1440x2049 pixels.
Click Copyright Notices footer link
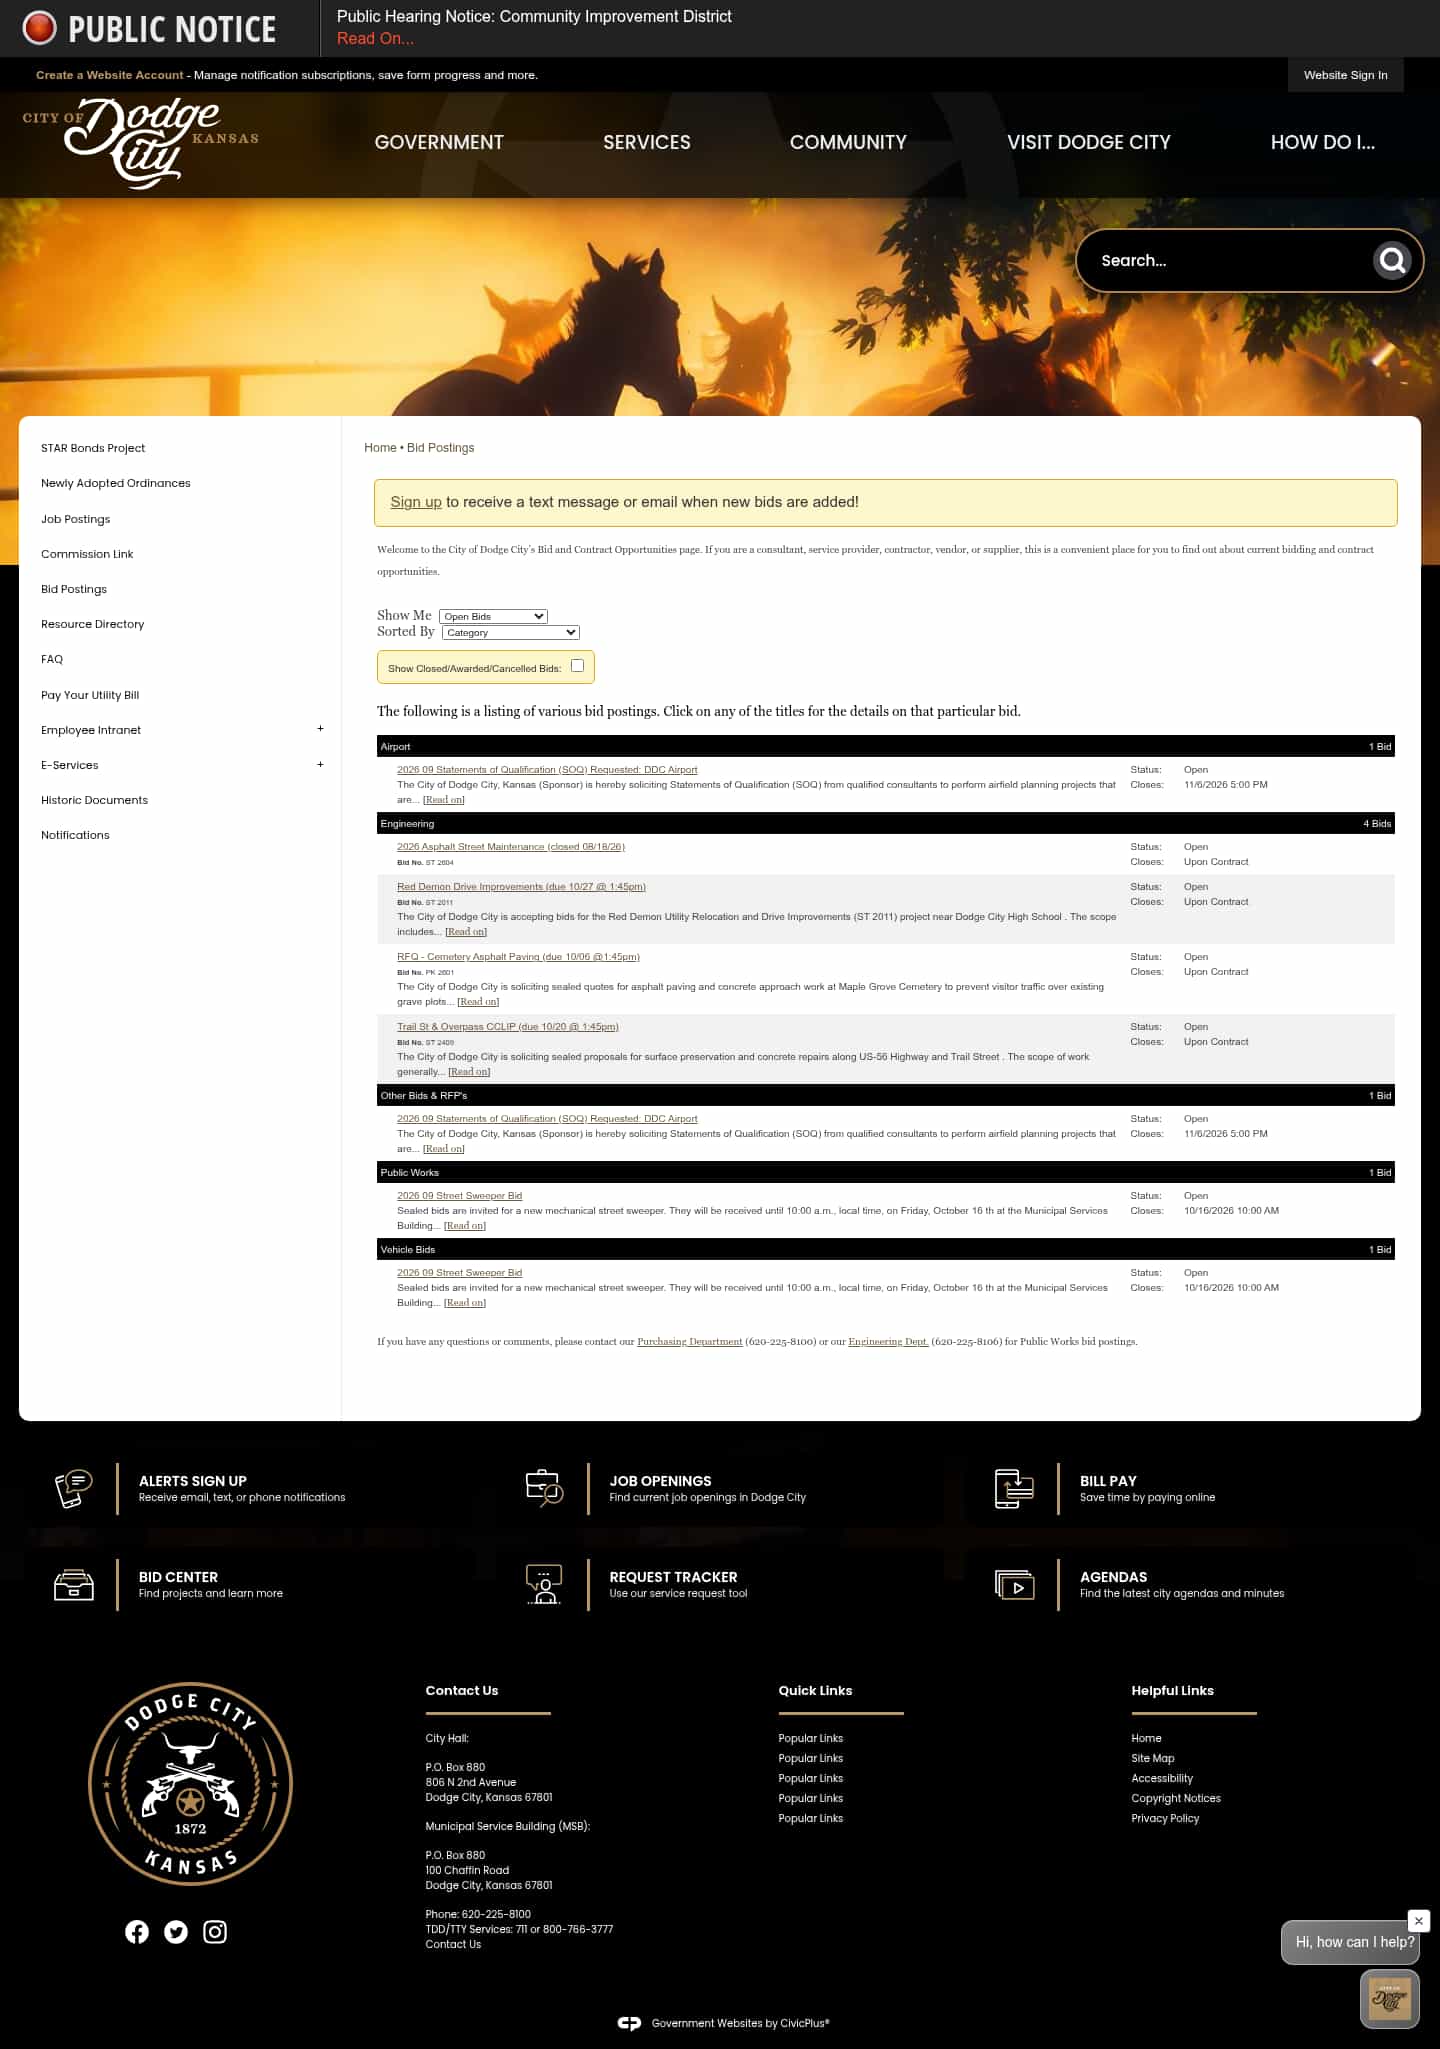(x=1176, y=1798)
